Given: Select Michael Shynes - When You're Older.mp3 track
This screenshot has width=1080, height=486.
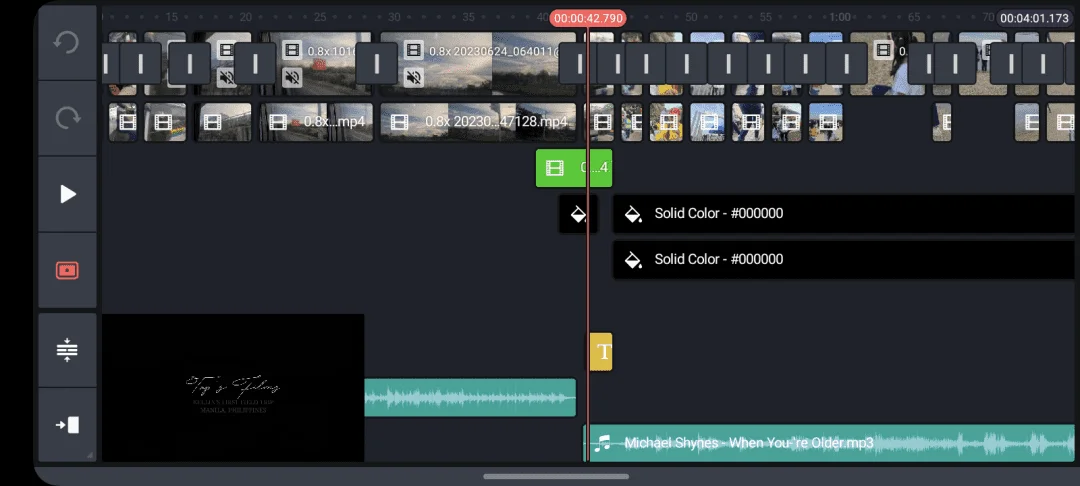Looking at the screenshot, I should pyautogui.click(x=829, y=443).
